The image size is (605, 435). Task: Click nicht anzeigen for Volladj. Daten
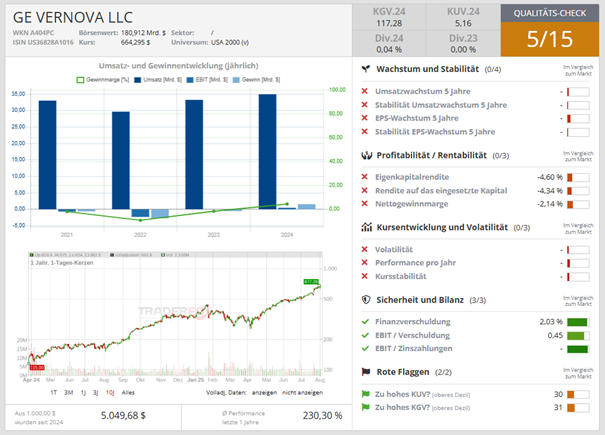click(302, 393)
